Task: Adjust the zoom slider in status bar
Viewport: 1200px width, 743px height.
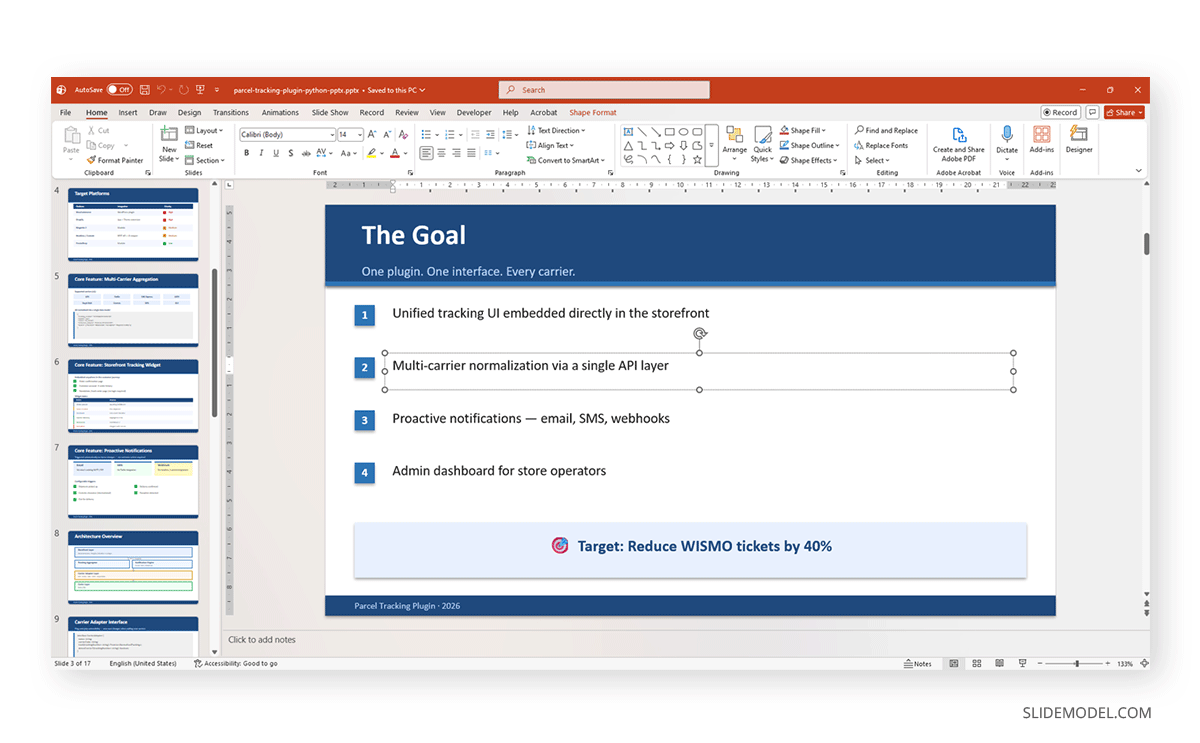Action: (x=1076, y=664)
